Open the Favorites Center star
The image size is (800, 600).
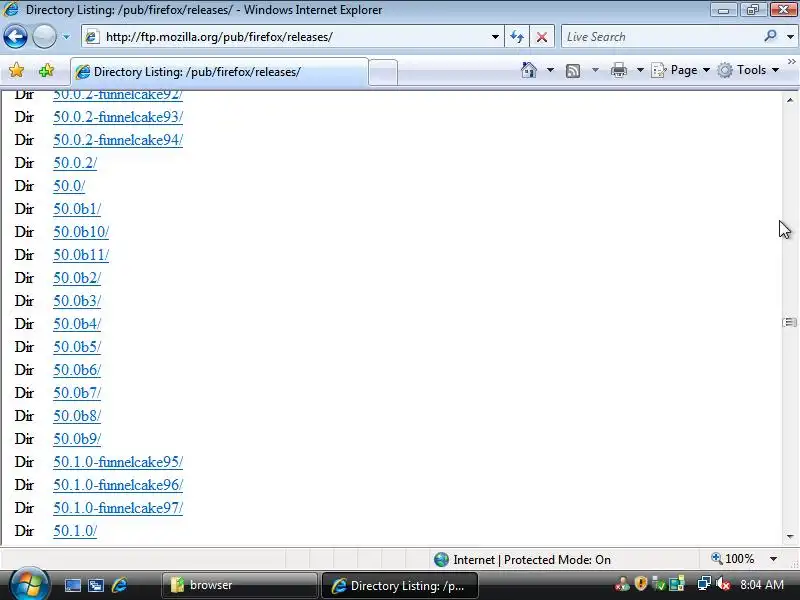click(16, 70)
